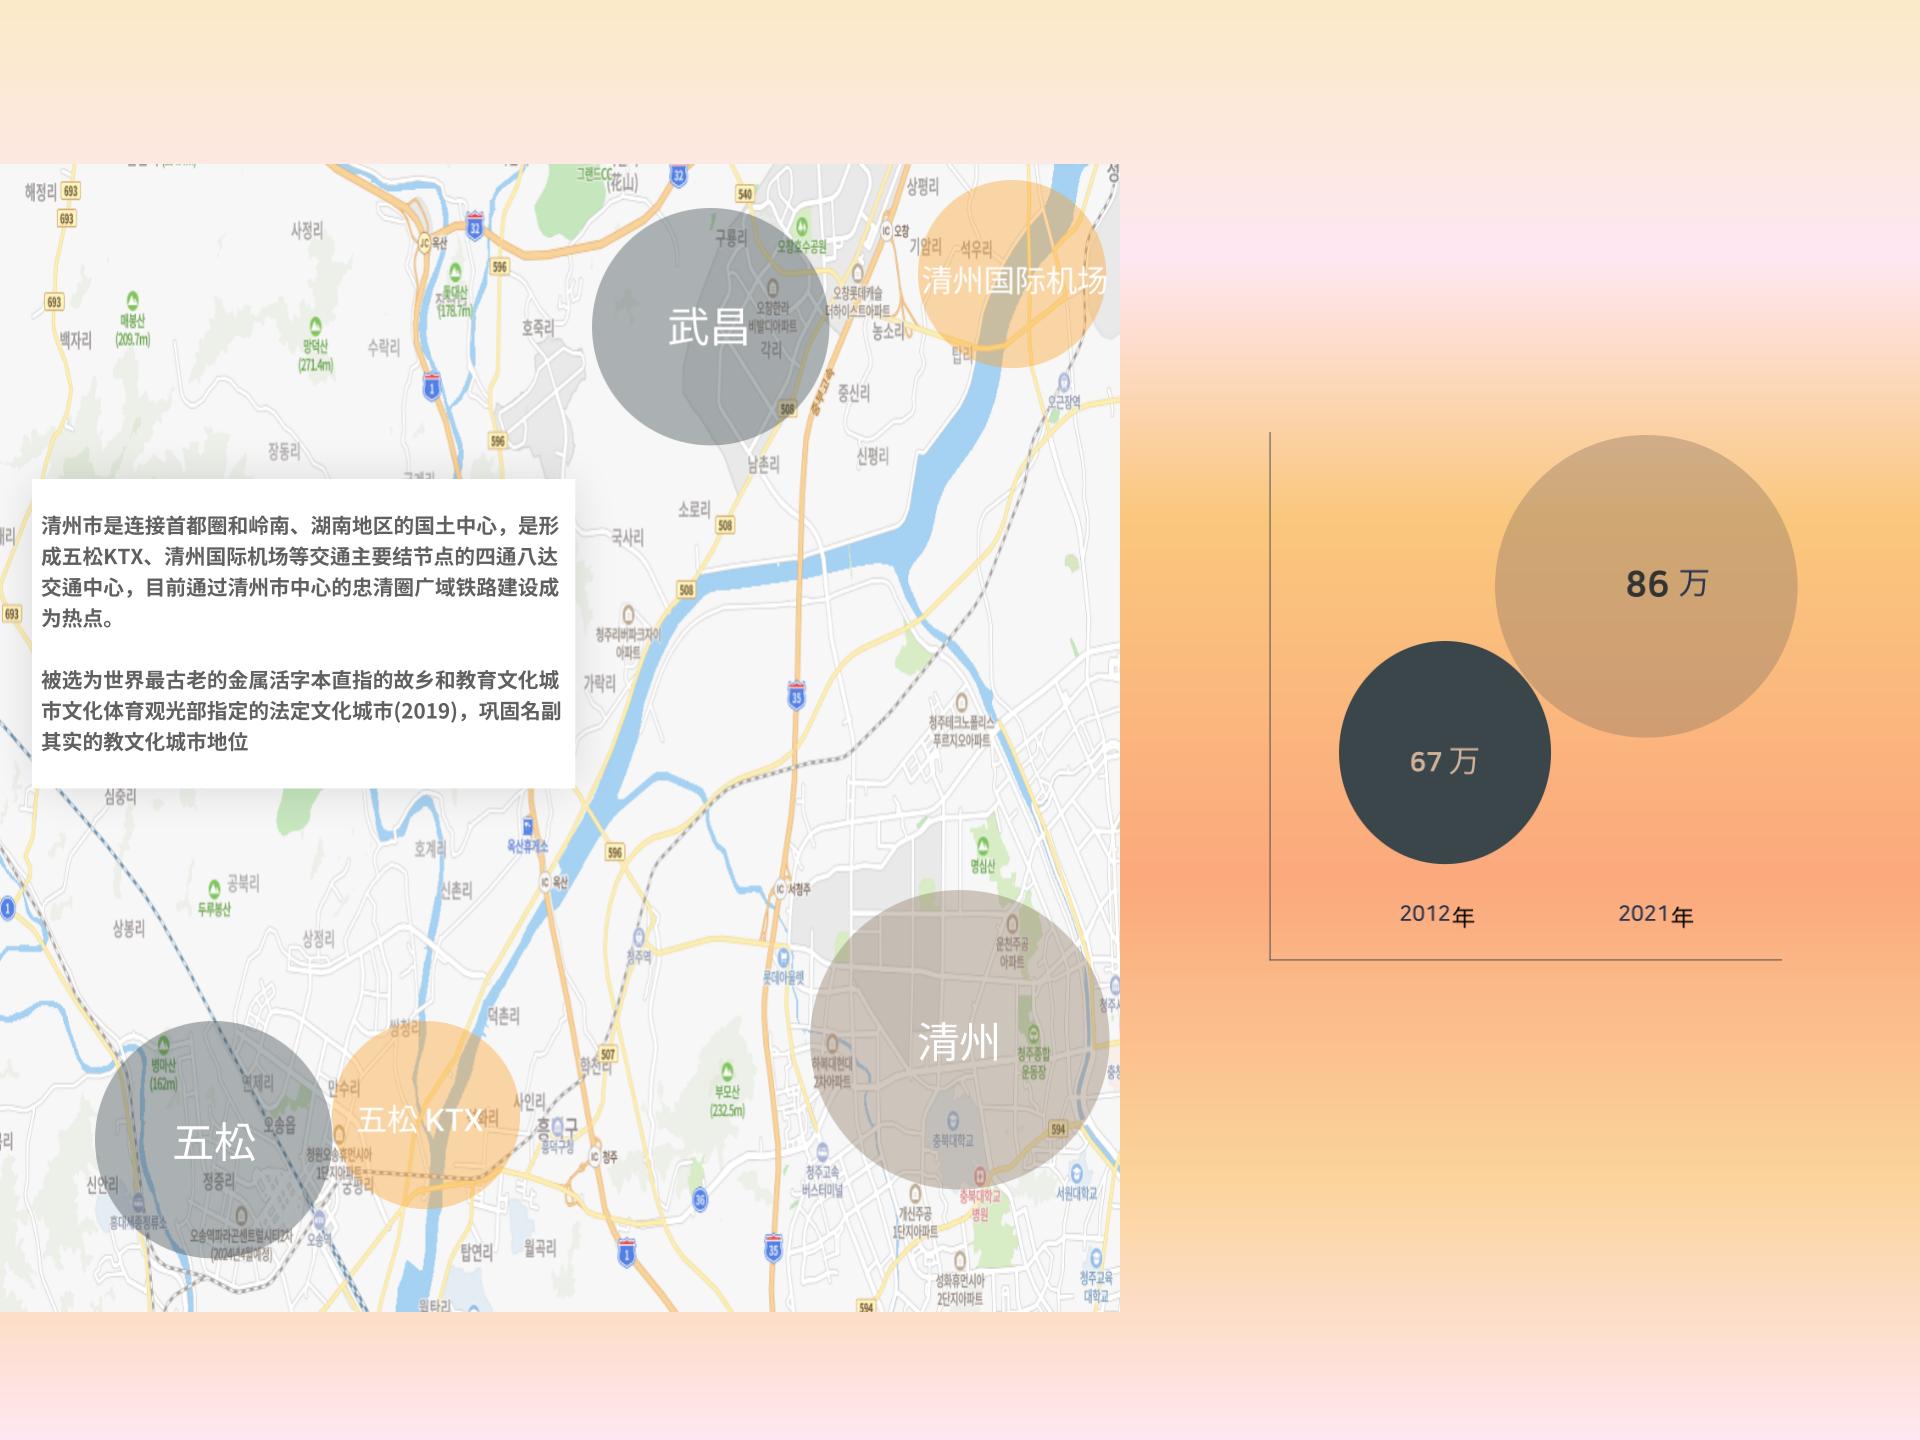Click the 2021年 axis label
1920x1440 pixels.
point(1656,914)
